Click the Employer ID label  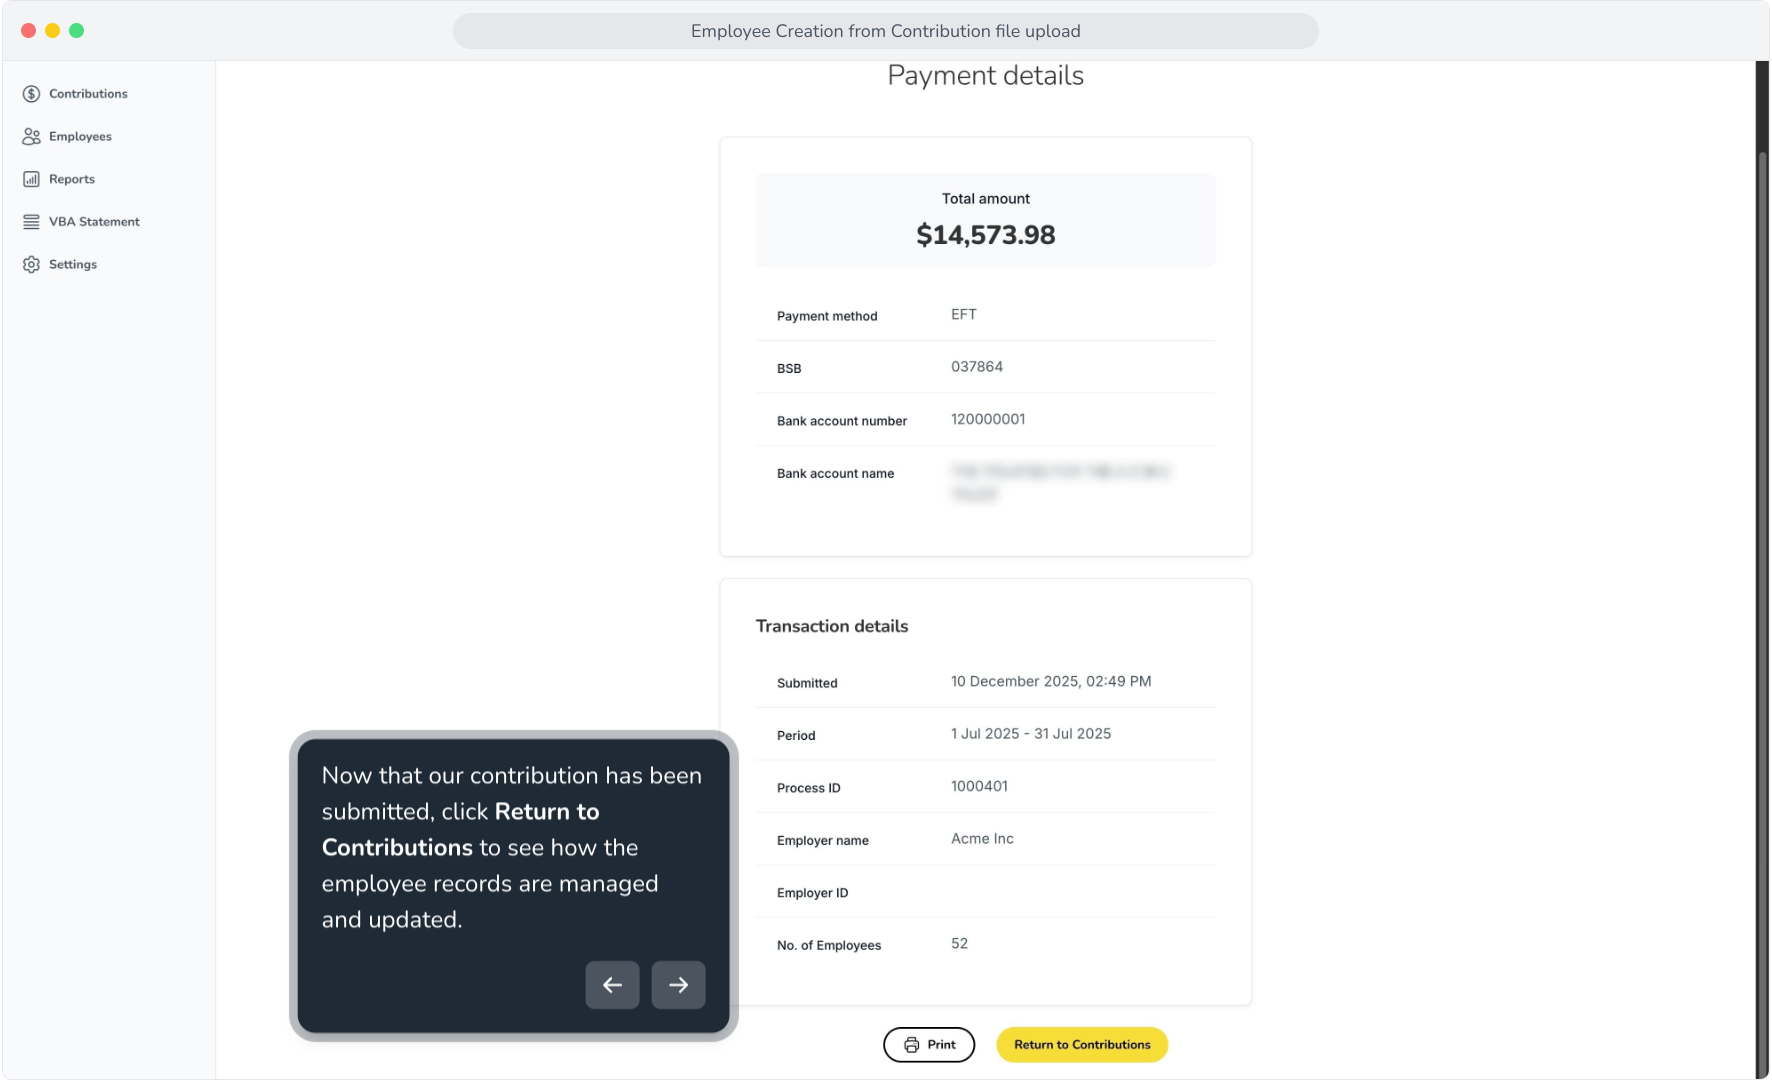coord(812,893)
